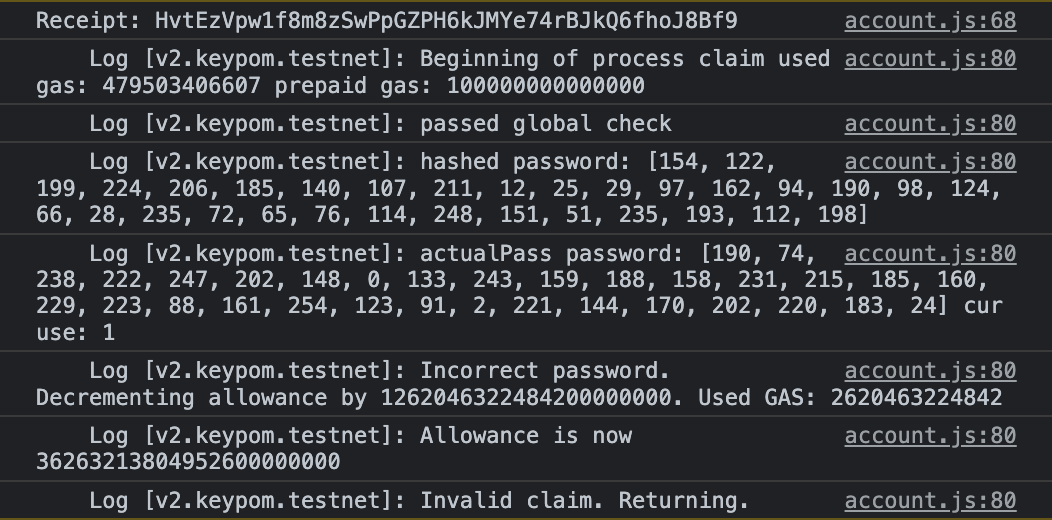Open account.js:80 link beside process claim log
The height and width of the screenshot is (520, 1052).
[930, 59]
